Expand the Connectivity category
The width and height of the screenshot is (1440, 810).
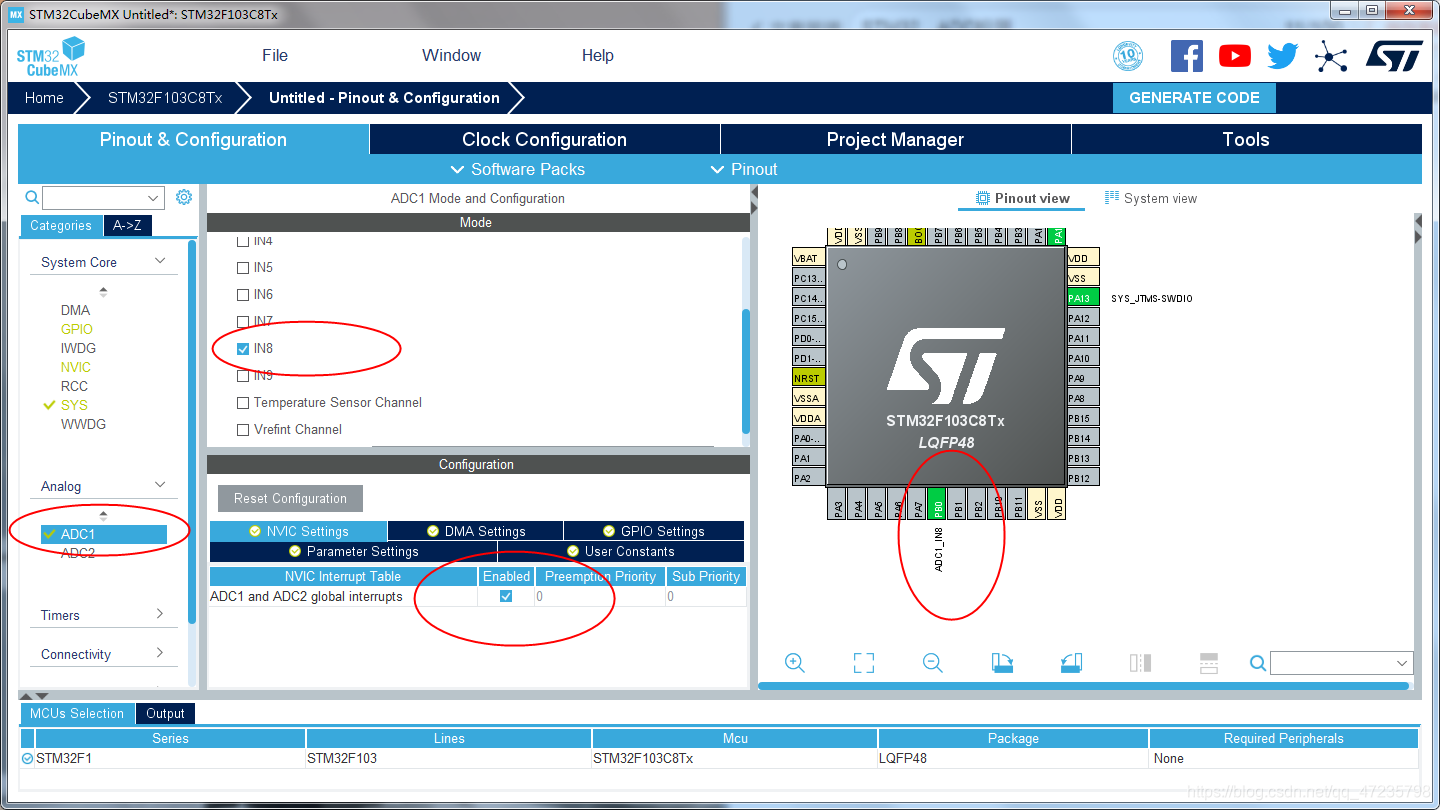tap(160, 653)
